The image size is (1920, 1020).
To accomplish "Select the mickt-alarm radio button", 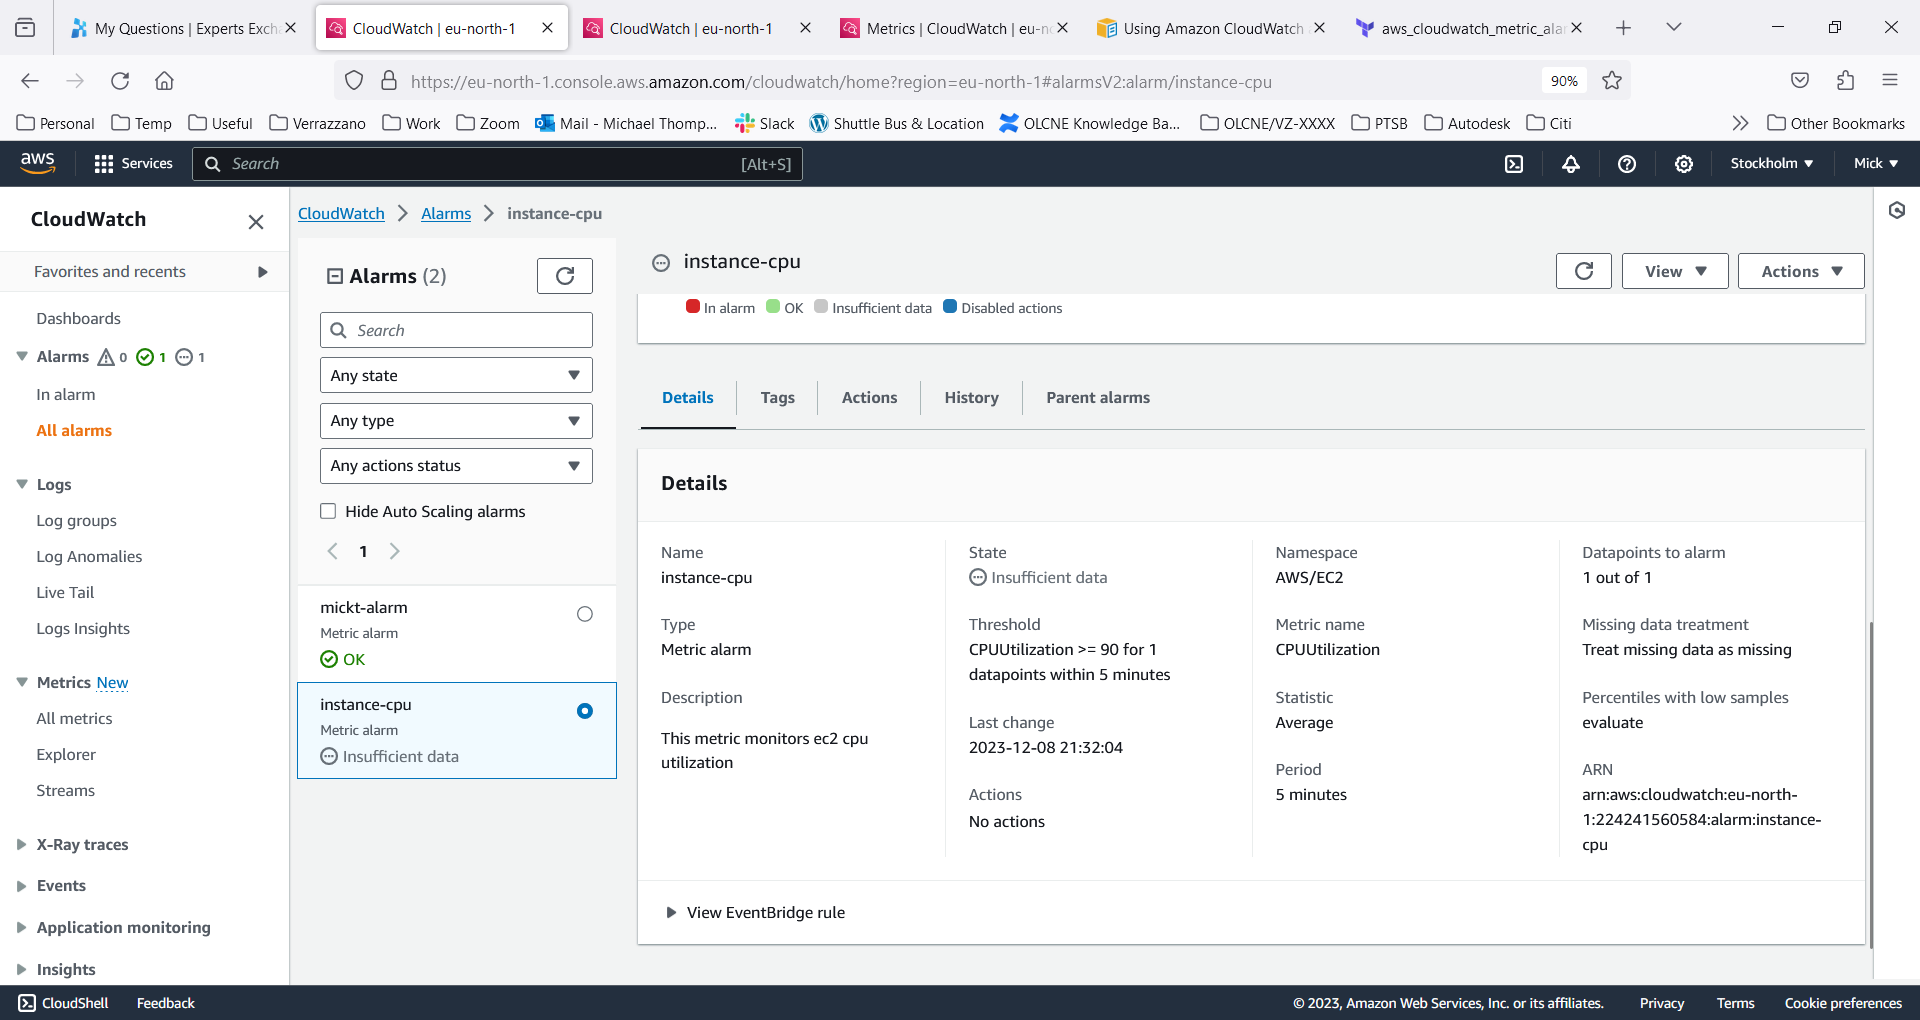I will (x=585, y=613).
